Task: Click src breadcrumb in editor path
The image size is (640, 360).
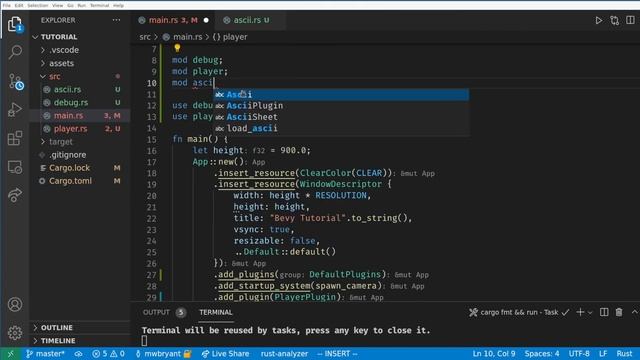Action: click(x=145, y=37)
